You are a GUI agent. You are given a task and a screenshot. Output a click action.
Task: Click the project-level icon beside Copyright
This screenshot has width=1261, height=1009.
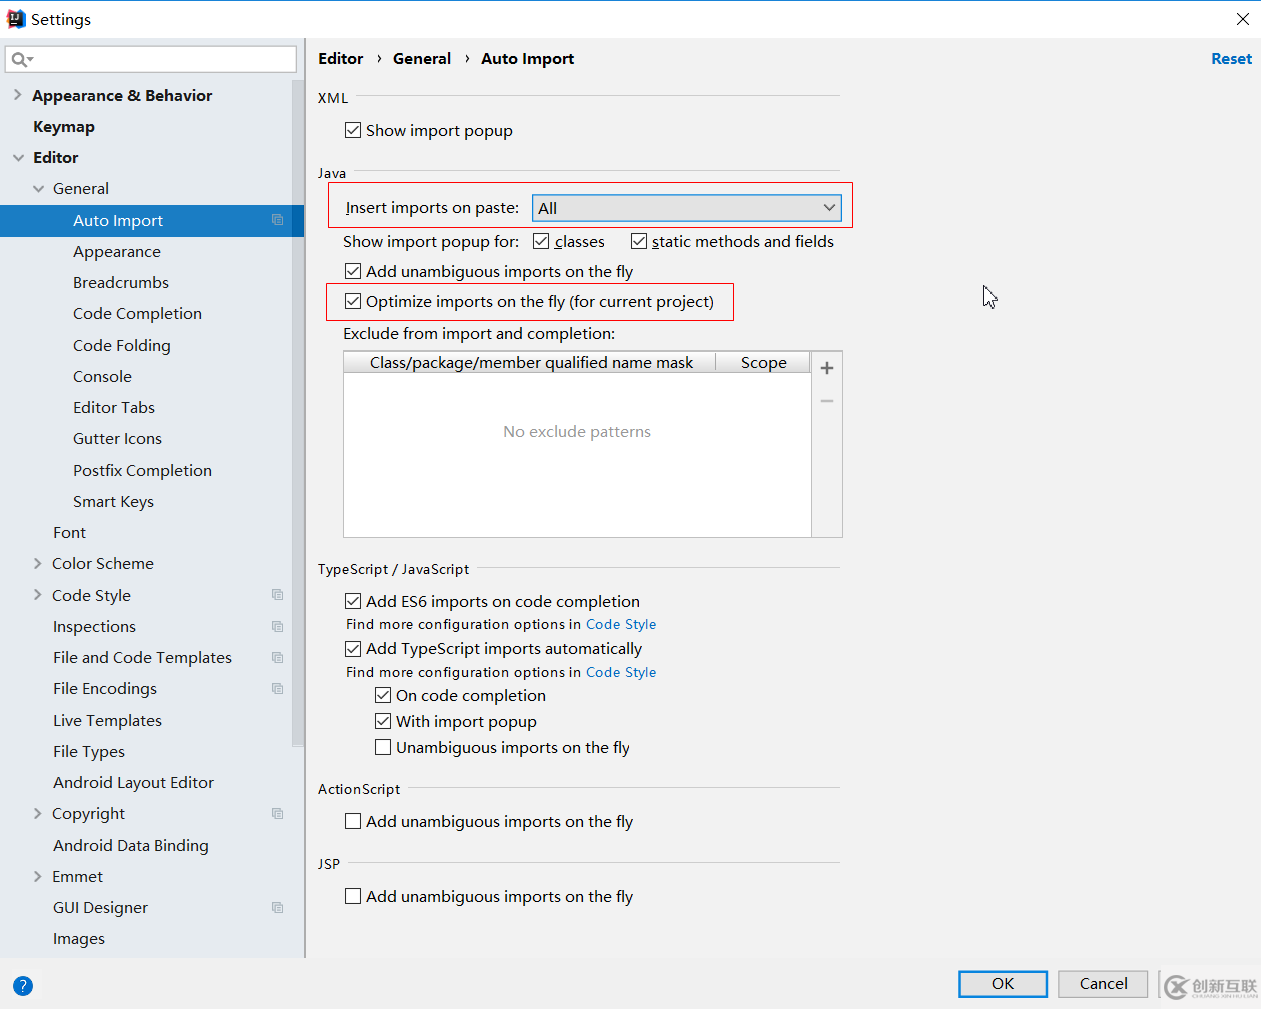coord(278,814)
